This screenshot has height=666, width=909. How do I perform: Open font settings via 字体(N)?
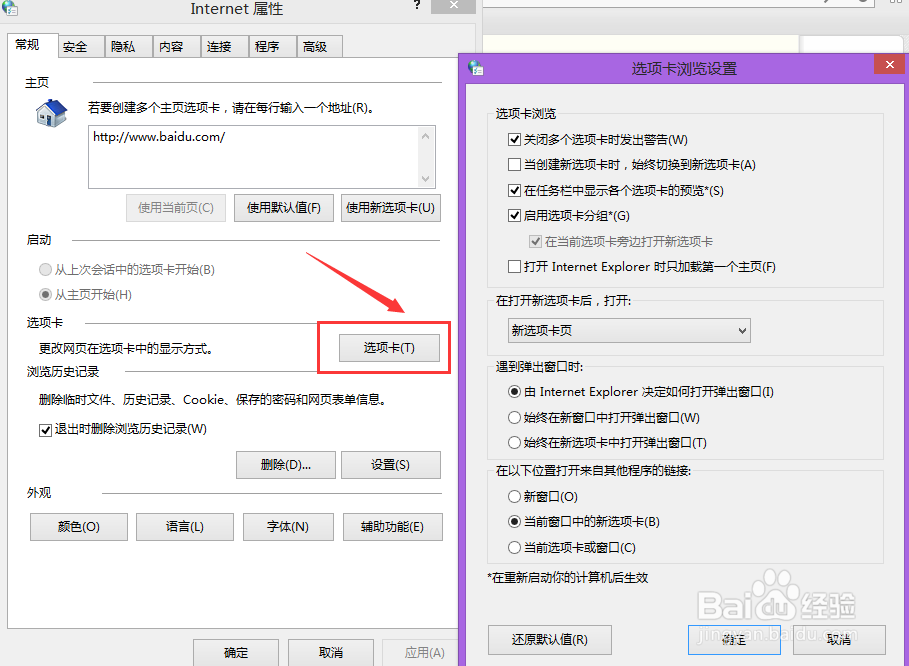[x=288, y=527]
